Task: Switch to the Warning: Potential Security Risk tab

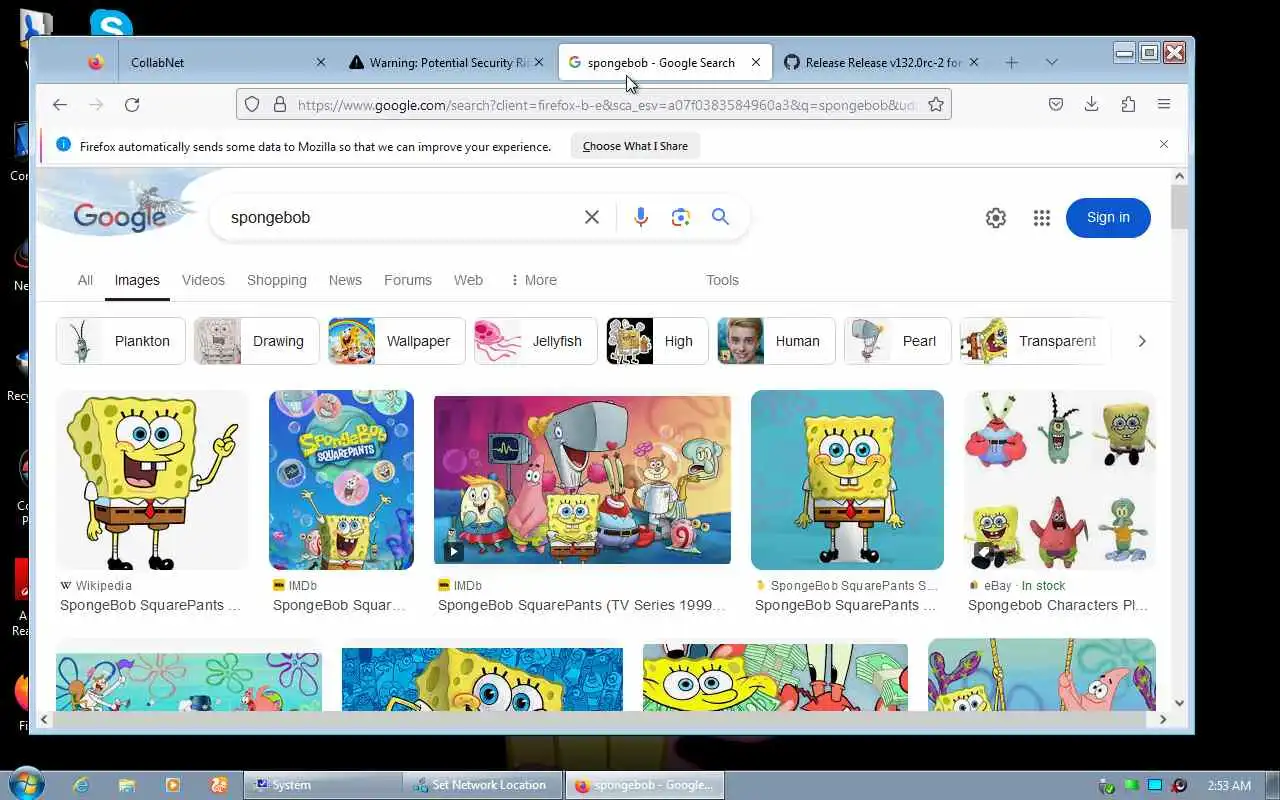Action: [447, 62]
